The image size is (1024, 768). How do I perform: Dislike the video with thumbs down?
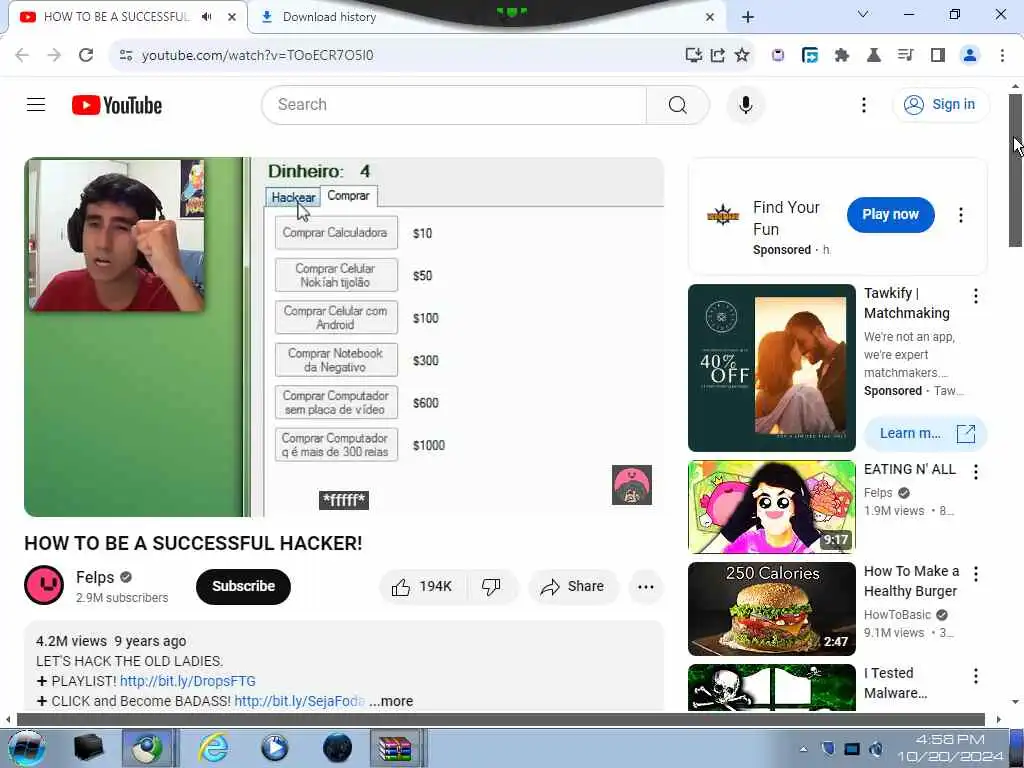pyautogui.click(x=491, y=586)
